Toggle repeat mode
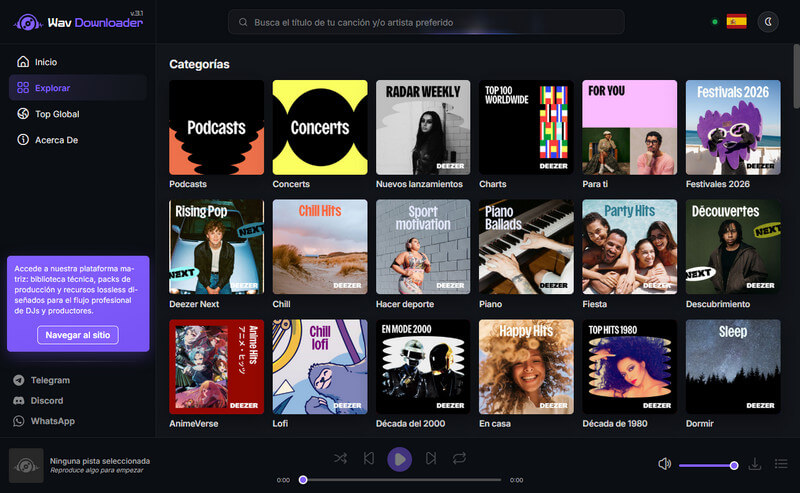This screenshot has height=493, width=800. [459, 458]
